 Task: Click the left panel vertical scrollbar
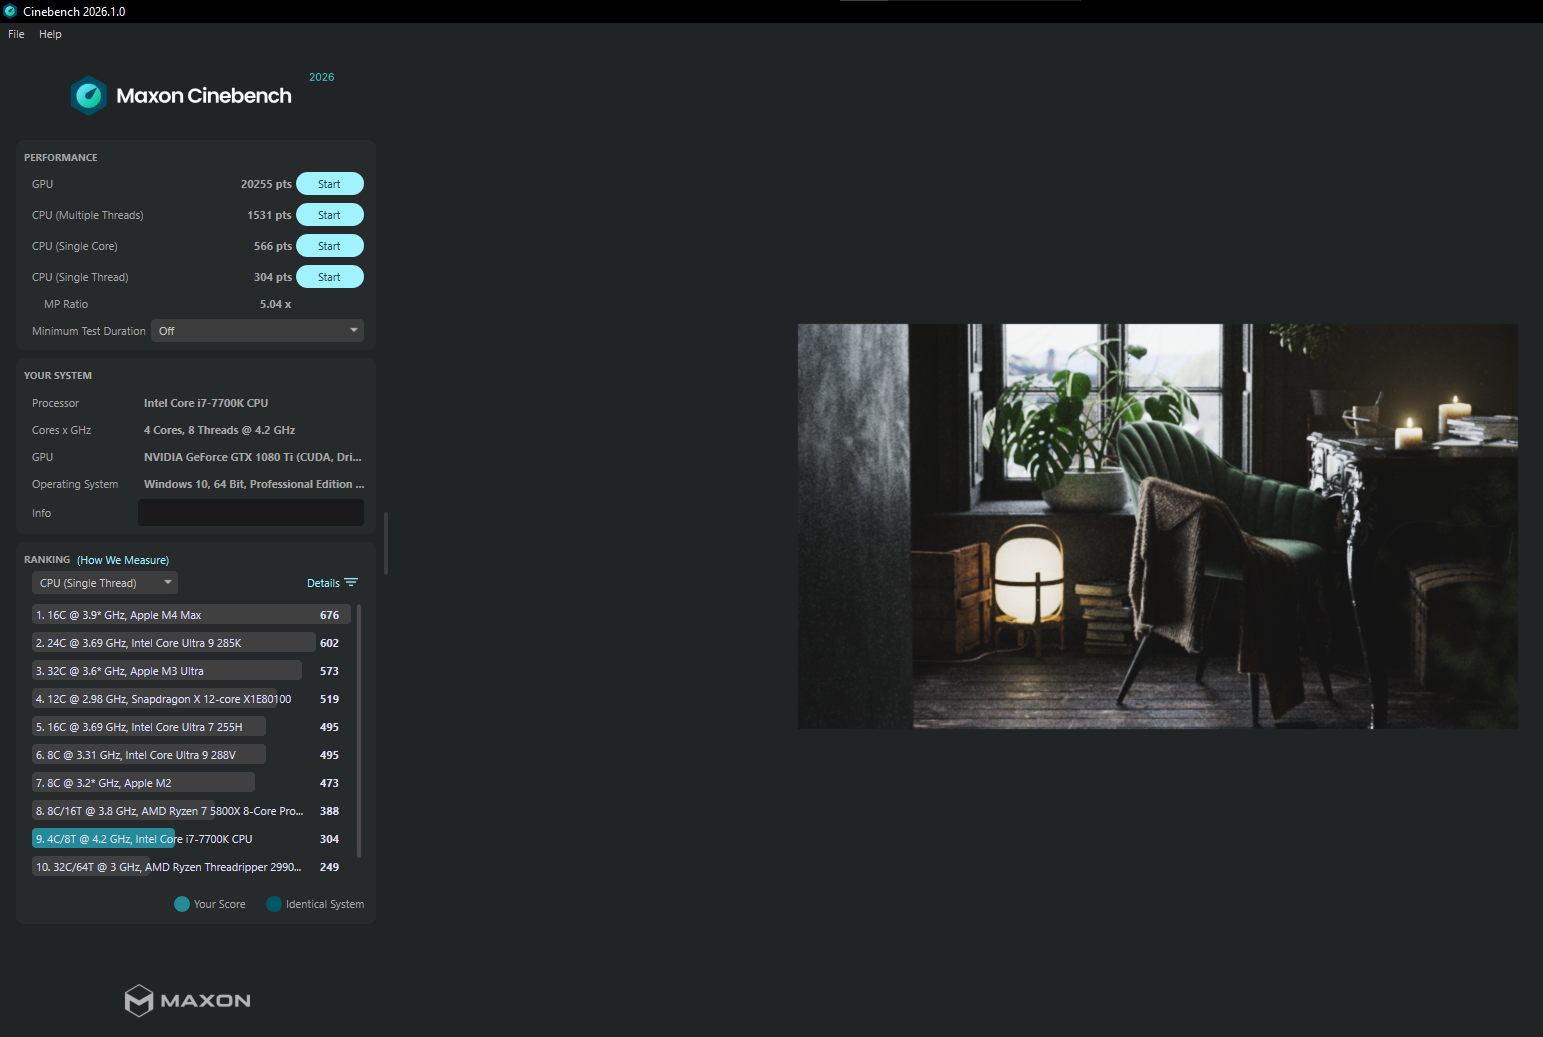tap(386, 543)
